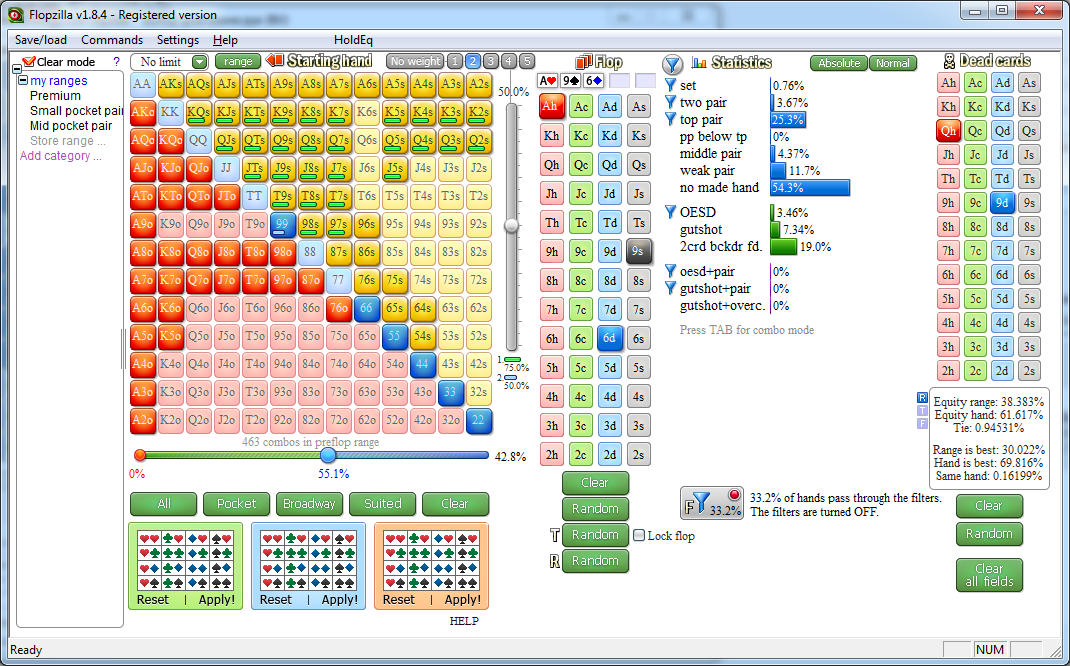Screen dimensions: 1070x666
Task: Select weight button 3
Action: (491, 61)
